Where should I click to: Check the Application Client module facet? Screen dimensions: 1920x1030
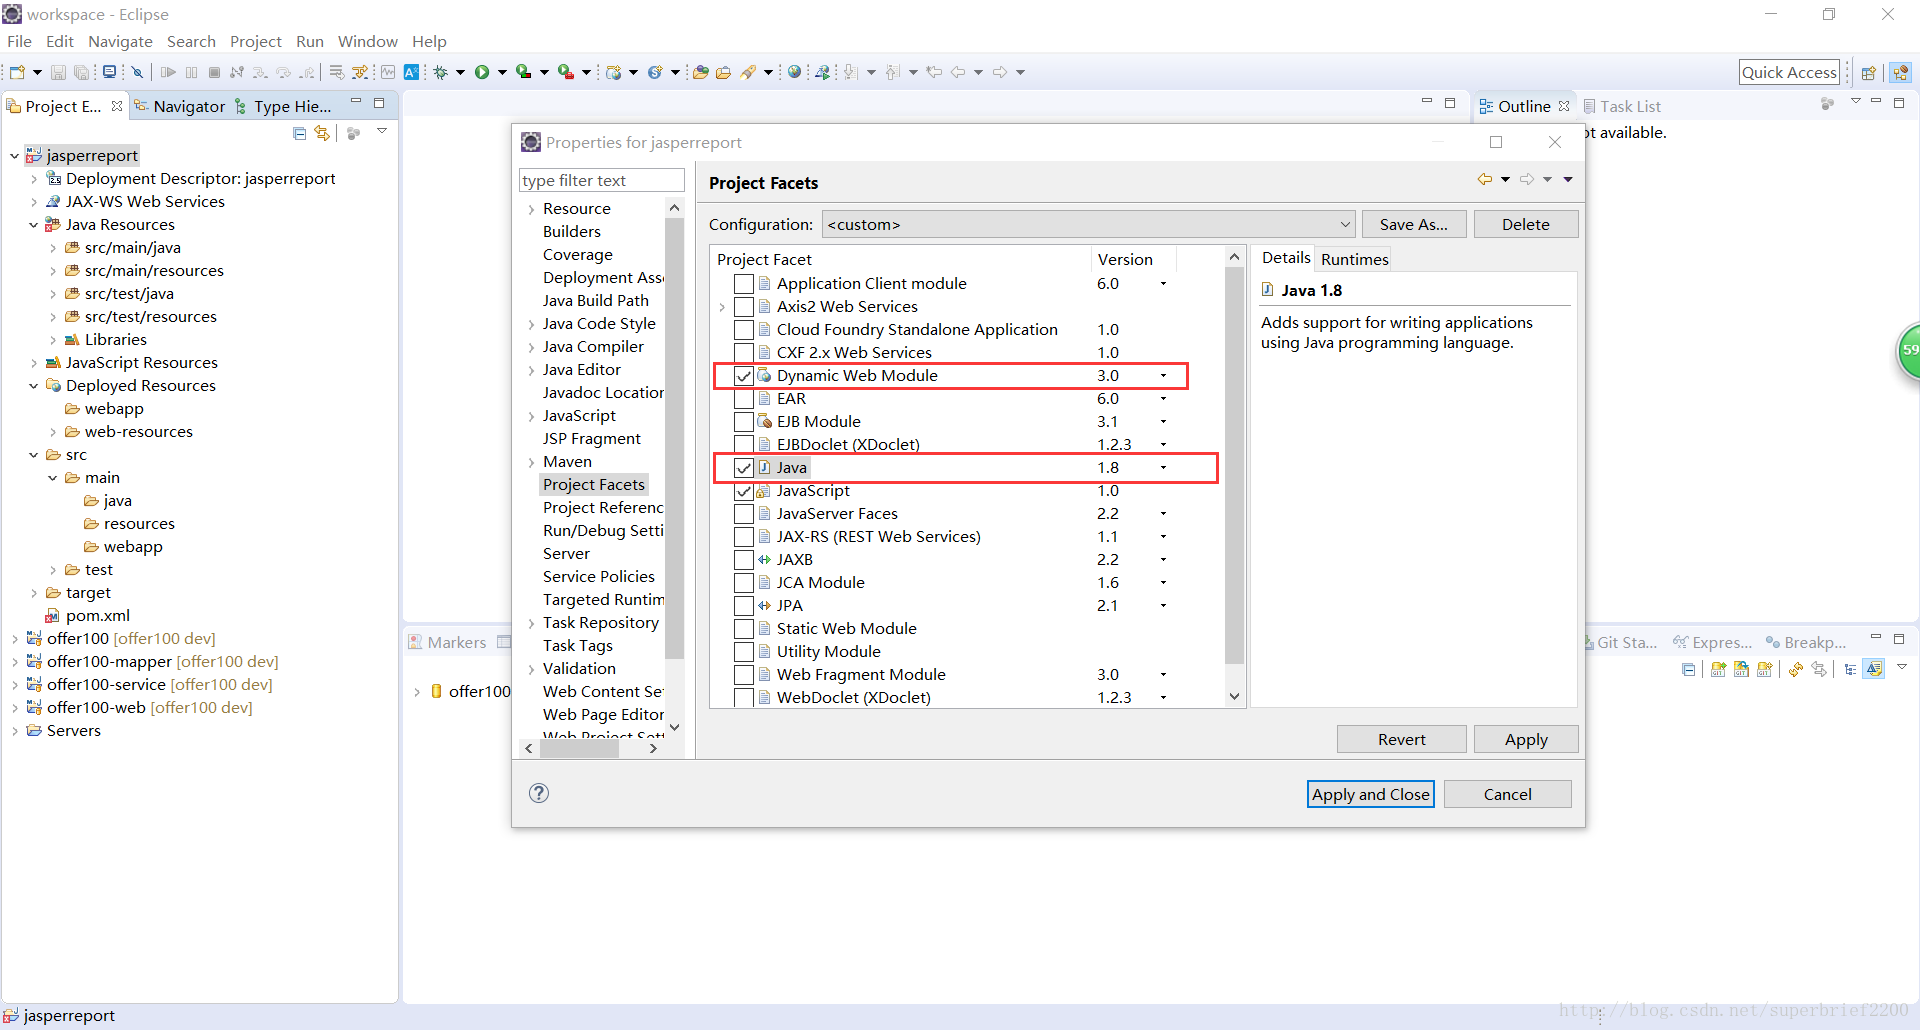[x=743, y=284]
